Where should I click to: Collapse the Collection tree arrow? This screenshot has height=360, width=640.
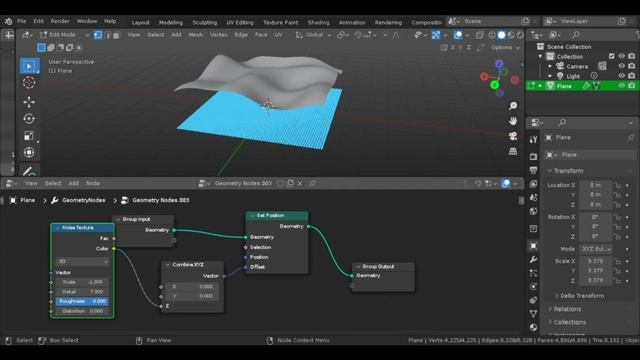(540, 56)
